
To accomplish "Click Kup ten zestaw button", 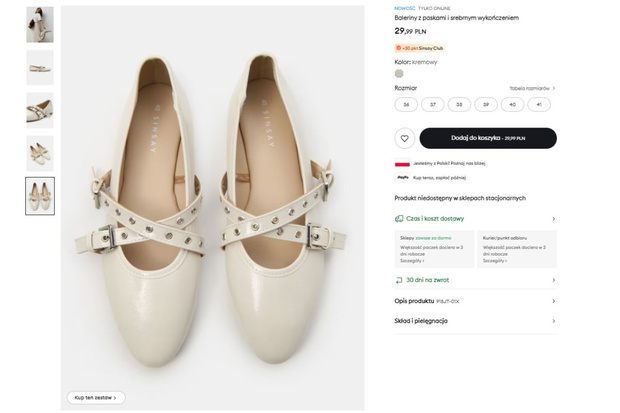I will [x=96, y=398].
